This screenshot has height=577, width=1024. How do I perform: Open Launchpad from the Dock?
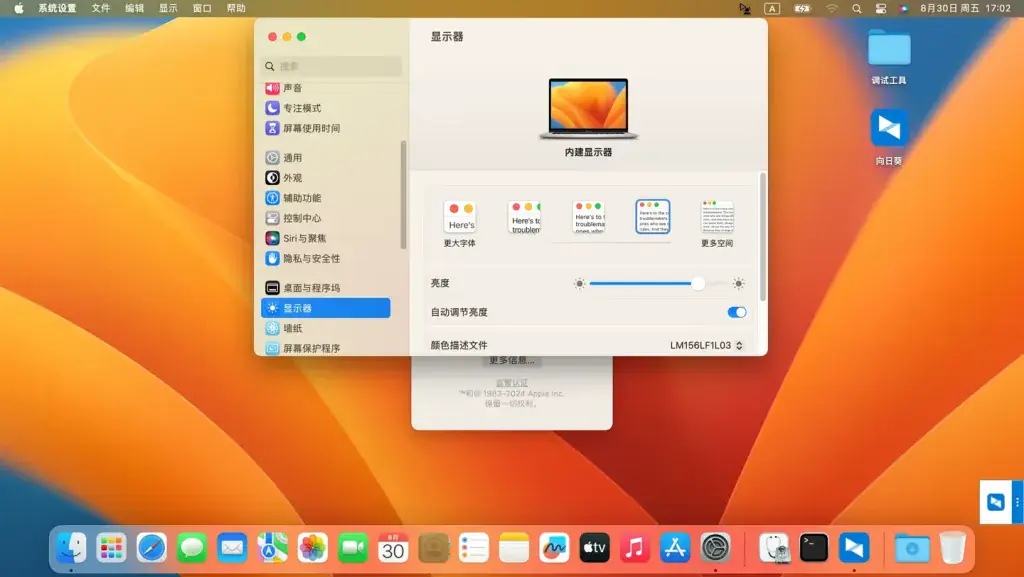111,547
